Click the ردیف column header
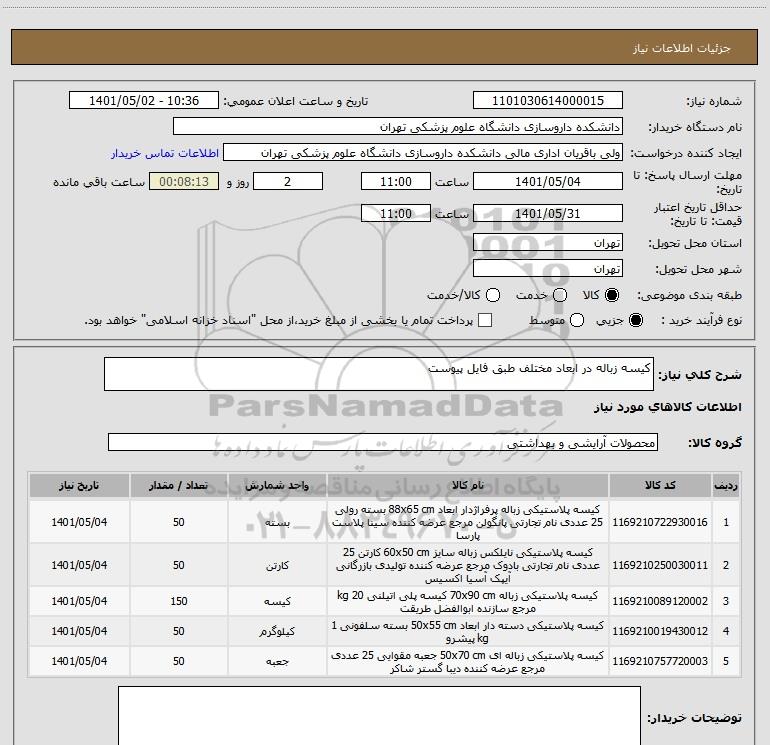 click(726, 486)
